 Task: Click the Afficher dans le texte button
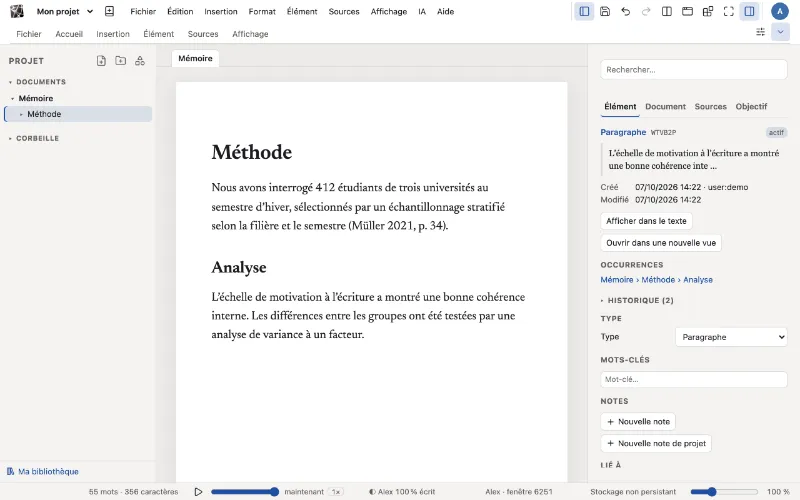(x=646, y=221)
